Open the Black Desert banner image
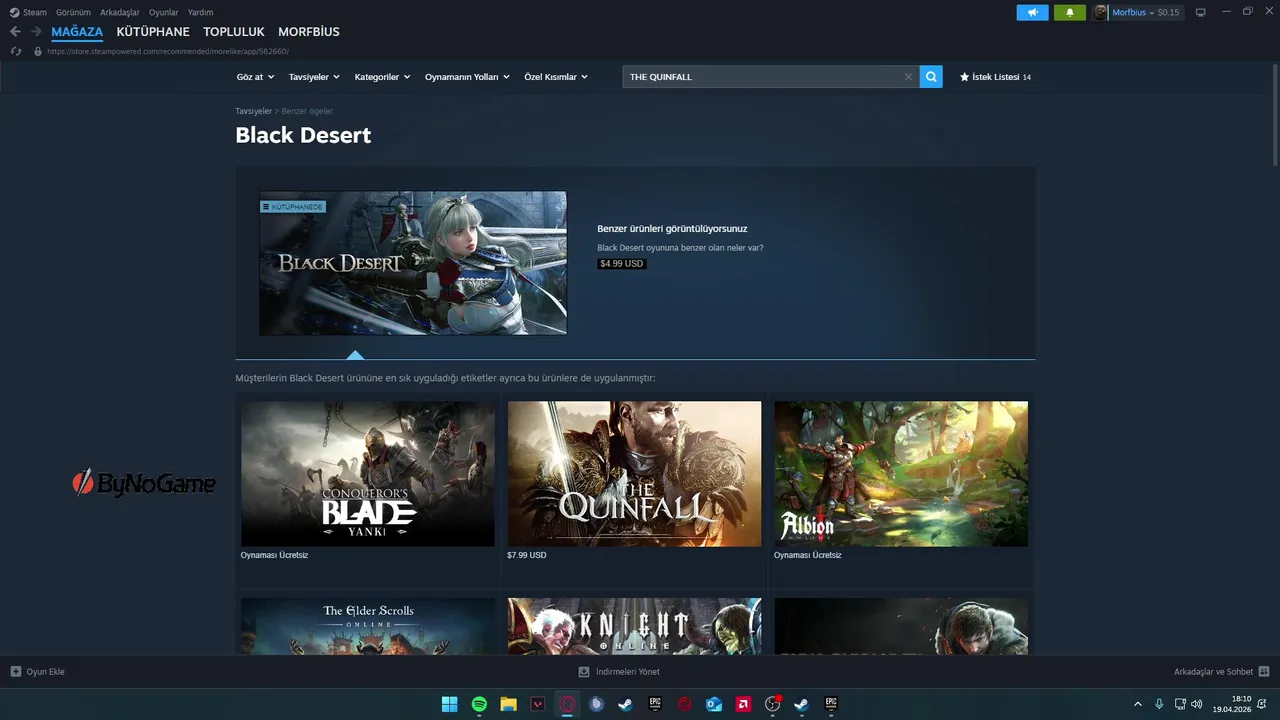The image size is (1280, 720). pyautogui.click(x=413, y=263)
